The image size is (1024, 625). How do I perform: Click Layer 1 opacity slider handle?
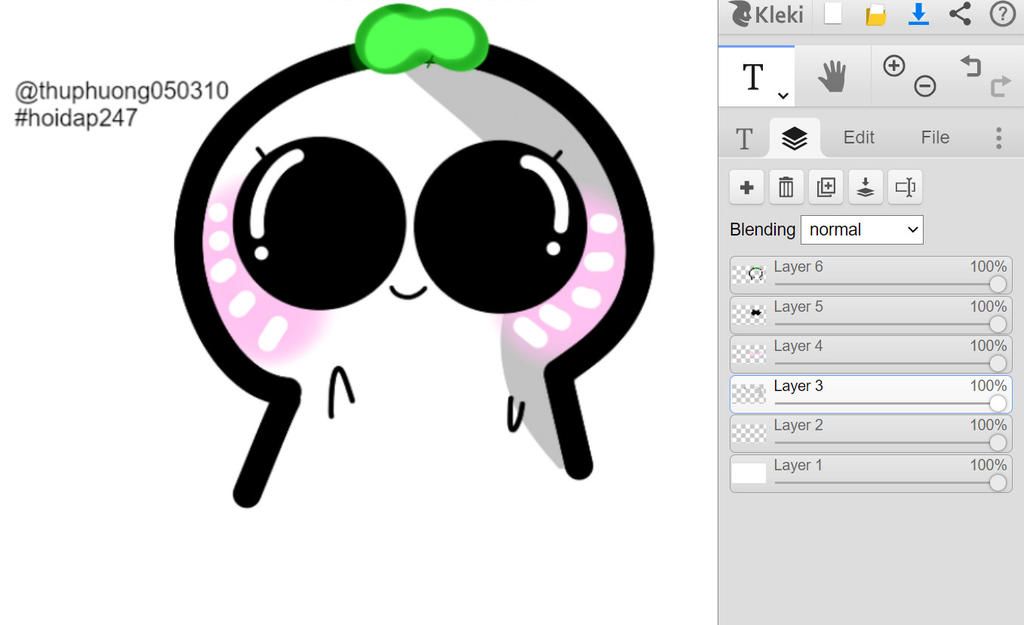coord(997,483)
